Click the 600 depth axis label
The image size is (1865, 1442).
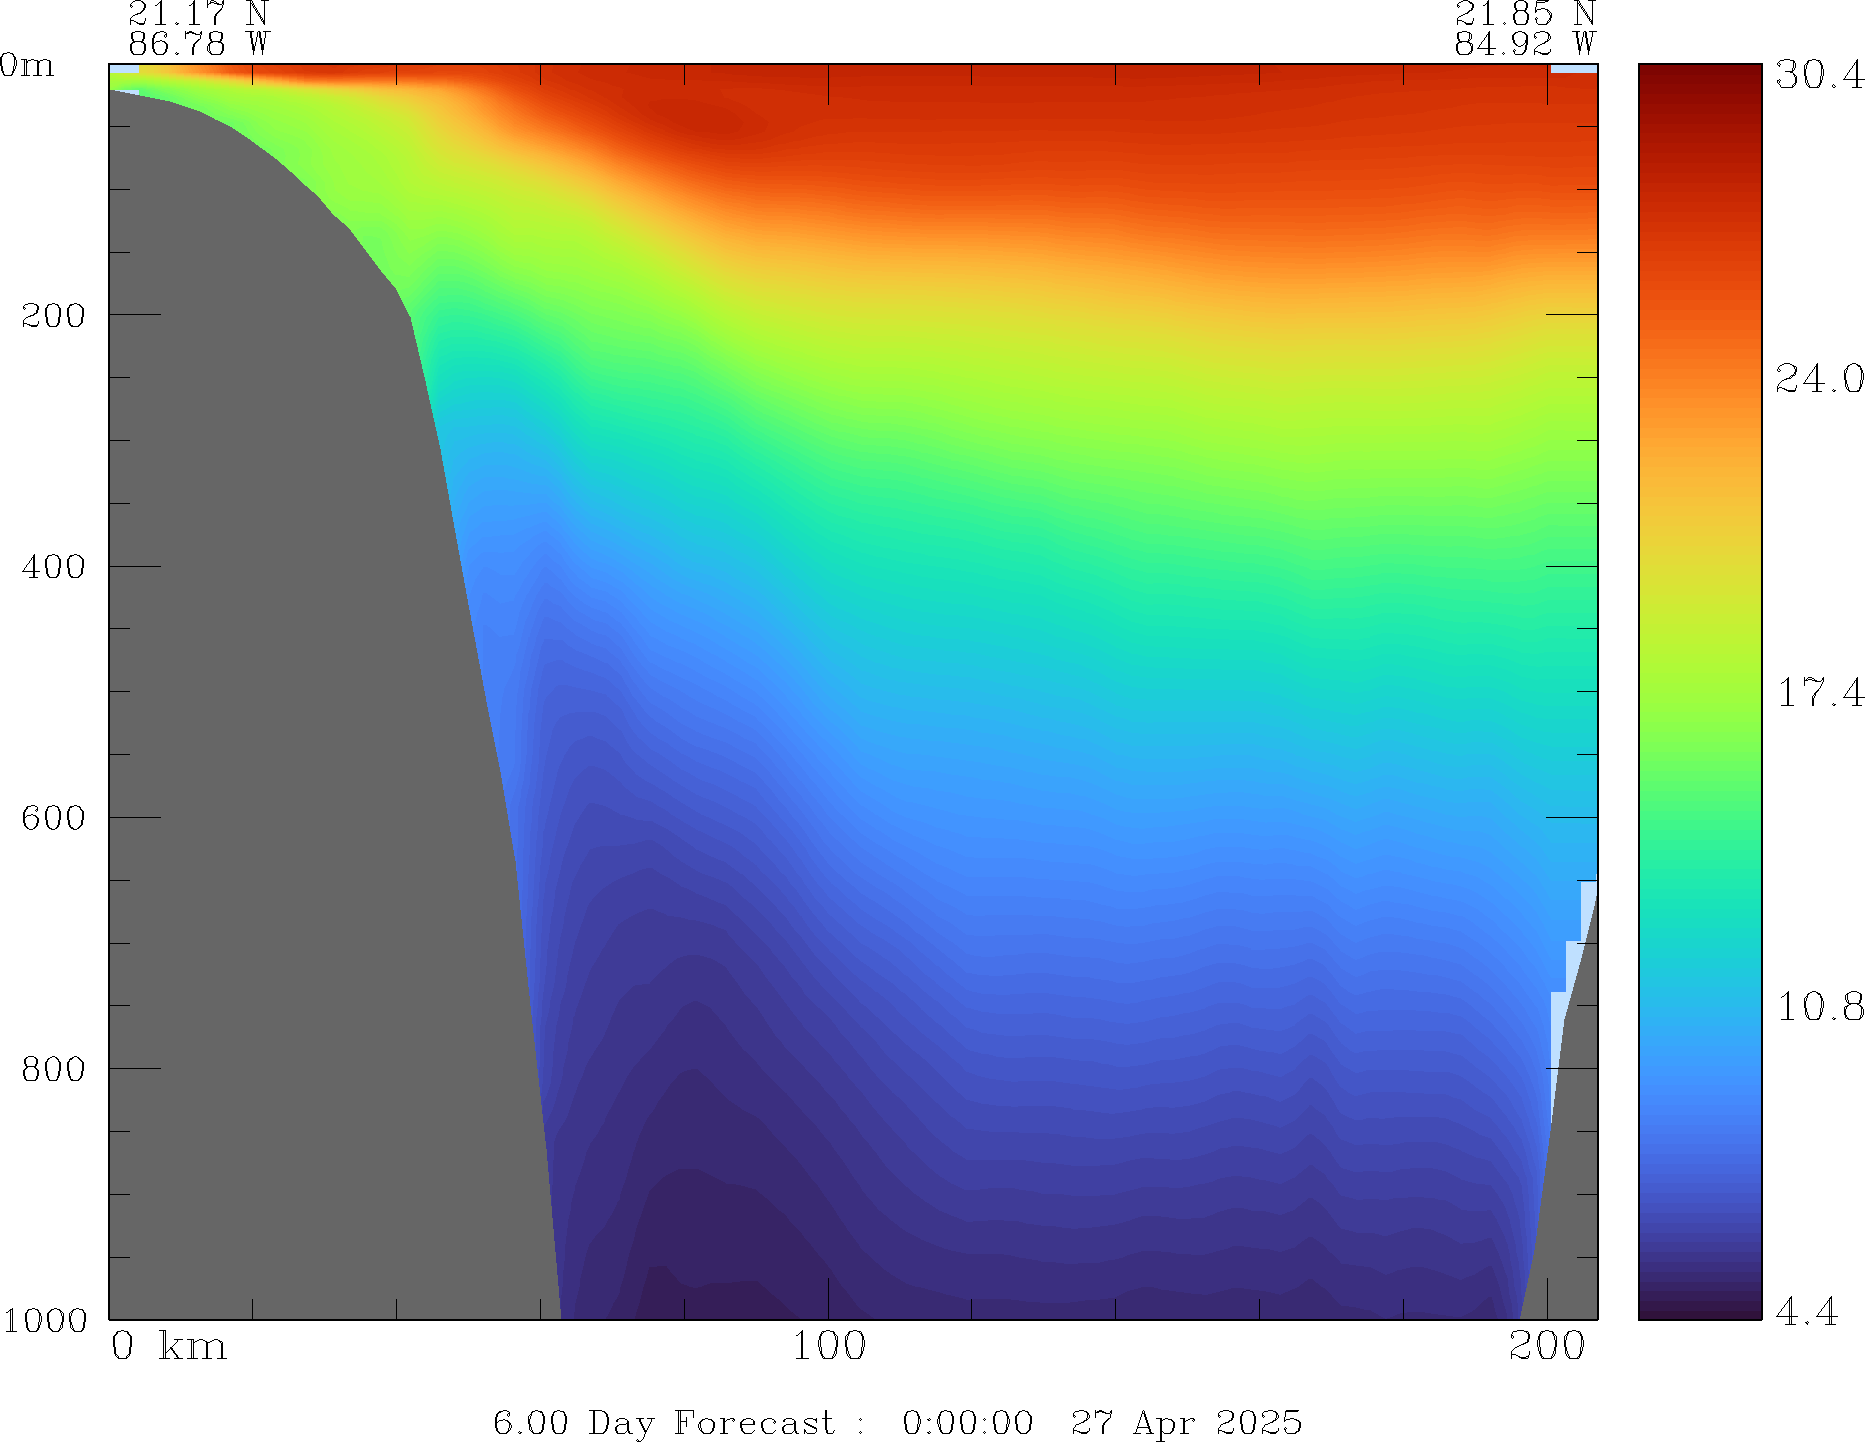pyautogui.click(x=53, y=817)
